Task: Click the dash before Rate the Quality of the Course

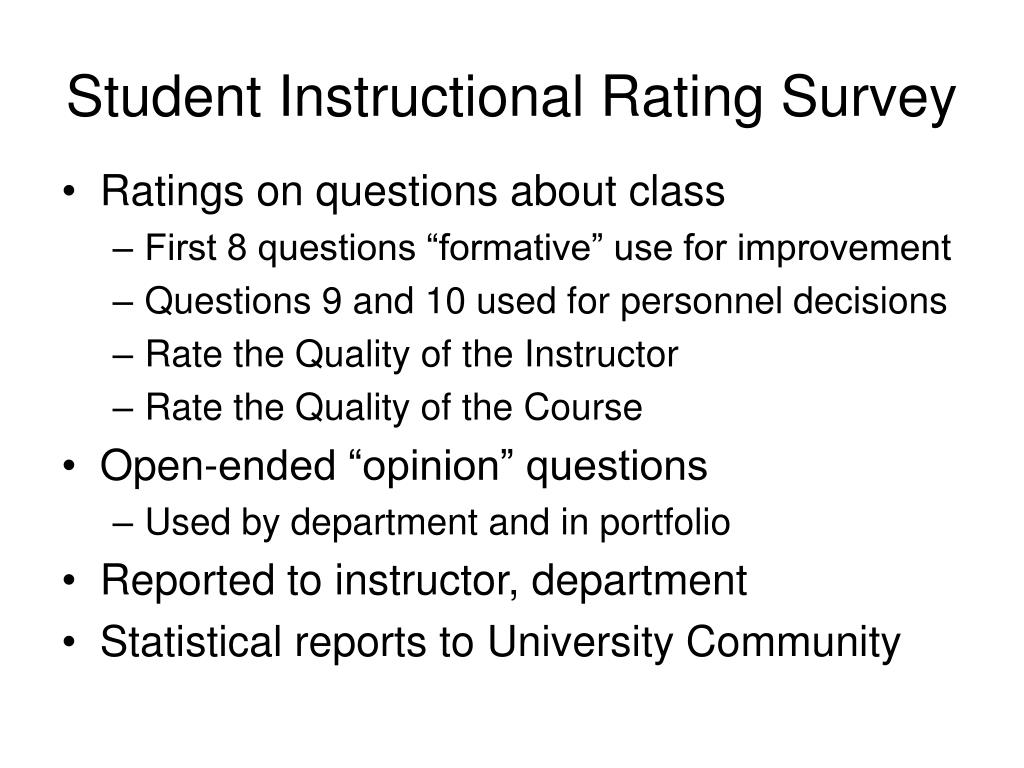Action: pos(123,410)
